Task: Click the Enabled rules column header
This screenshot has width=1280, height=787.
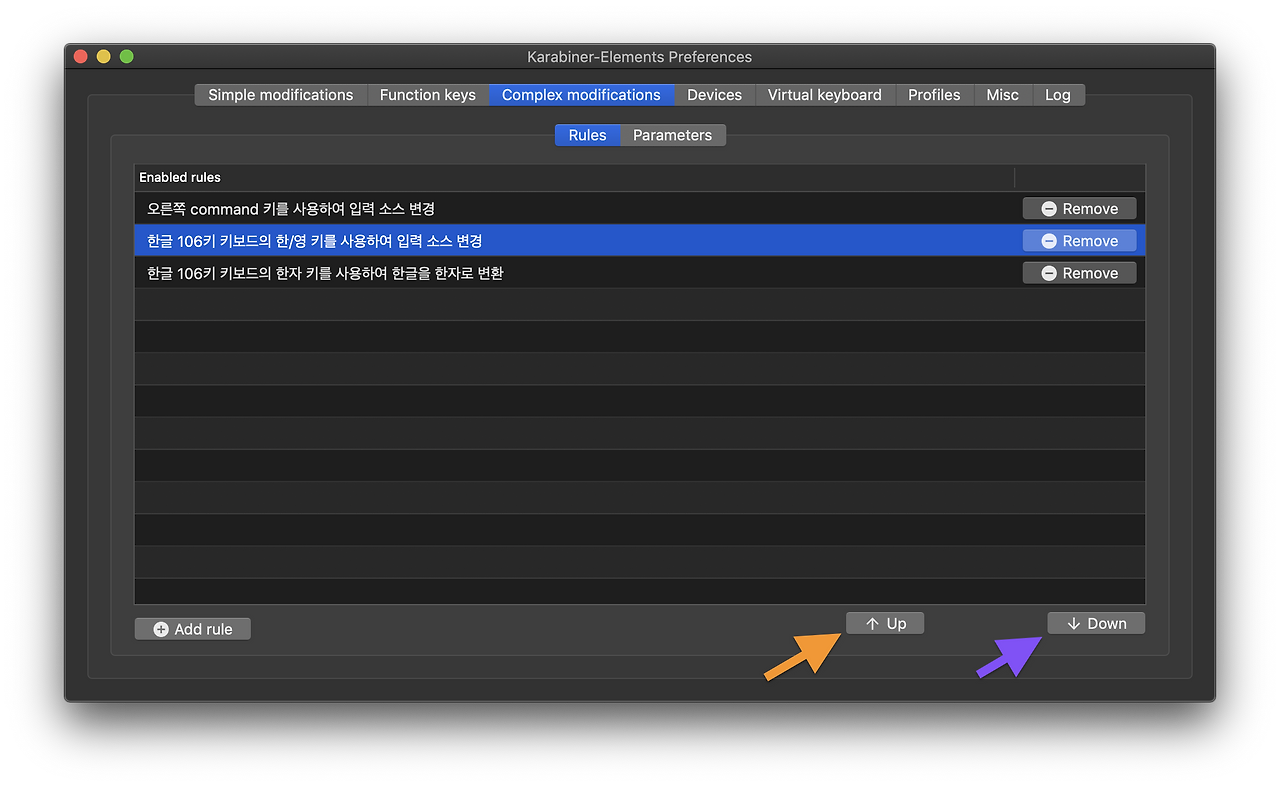Action: [575, 177]
